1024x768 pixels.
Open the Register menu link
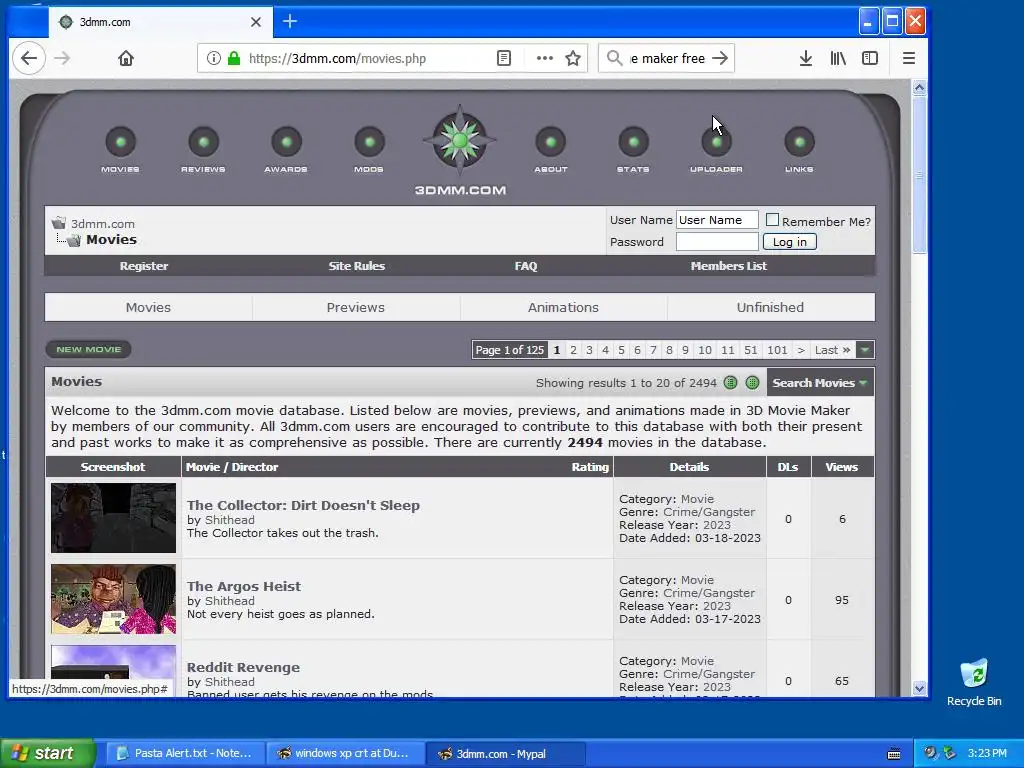pos(144,266)
